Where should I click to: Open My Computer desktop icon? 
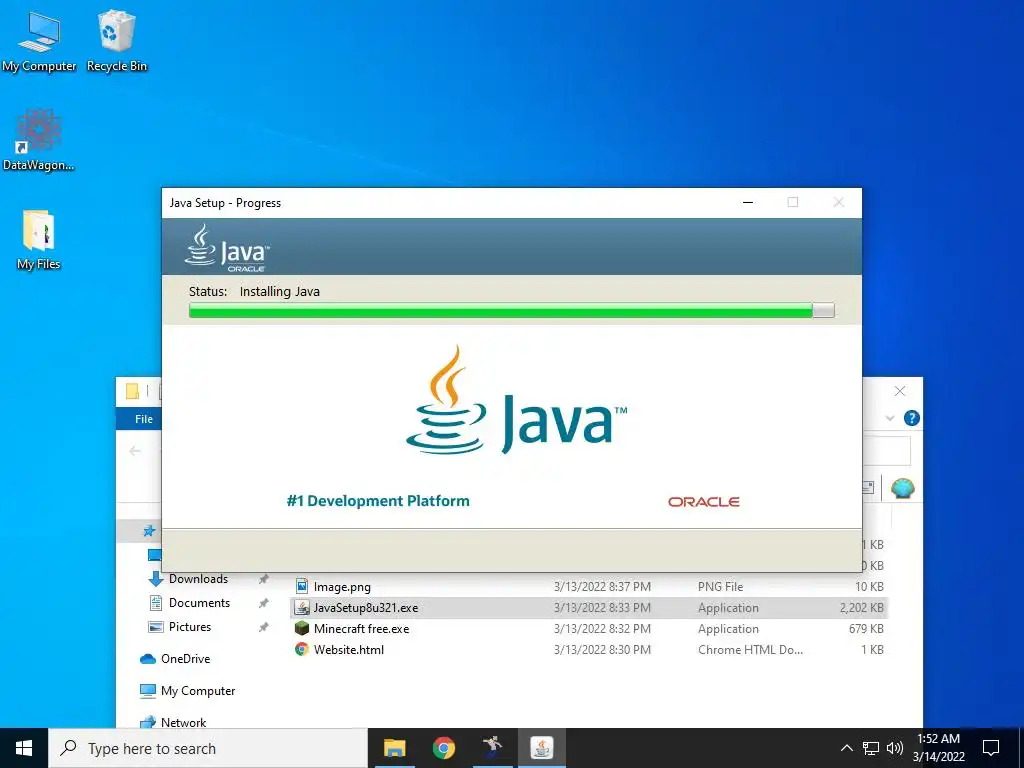pos(39,40)
